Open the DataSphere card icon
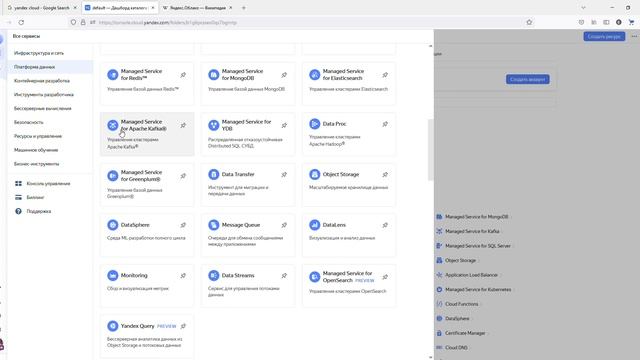640x360 pixels. (112, 225)
